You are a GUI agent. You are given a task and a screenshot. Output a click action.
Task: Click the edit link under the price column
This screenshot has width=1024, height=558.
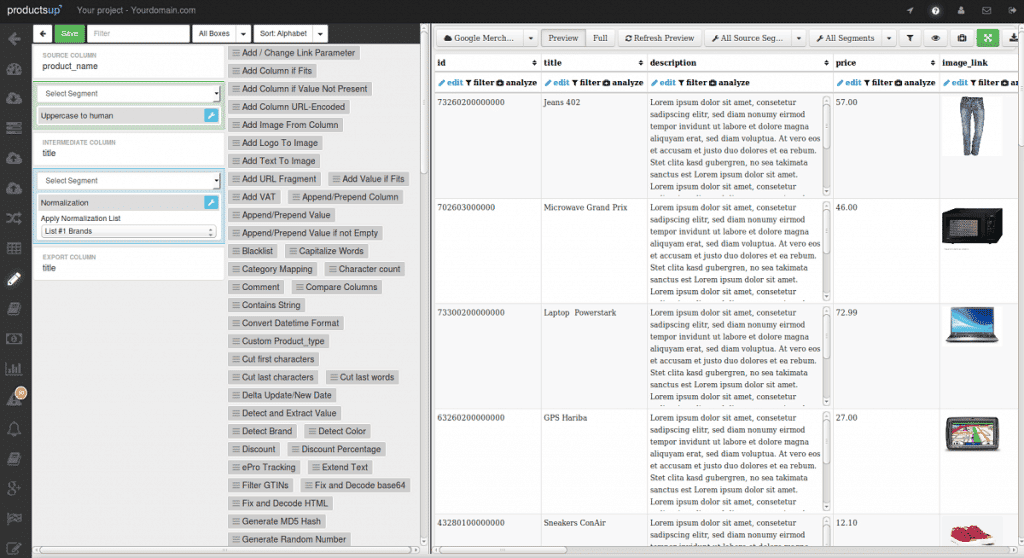click(x=849, y=82)
